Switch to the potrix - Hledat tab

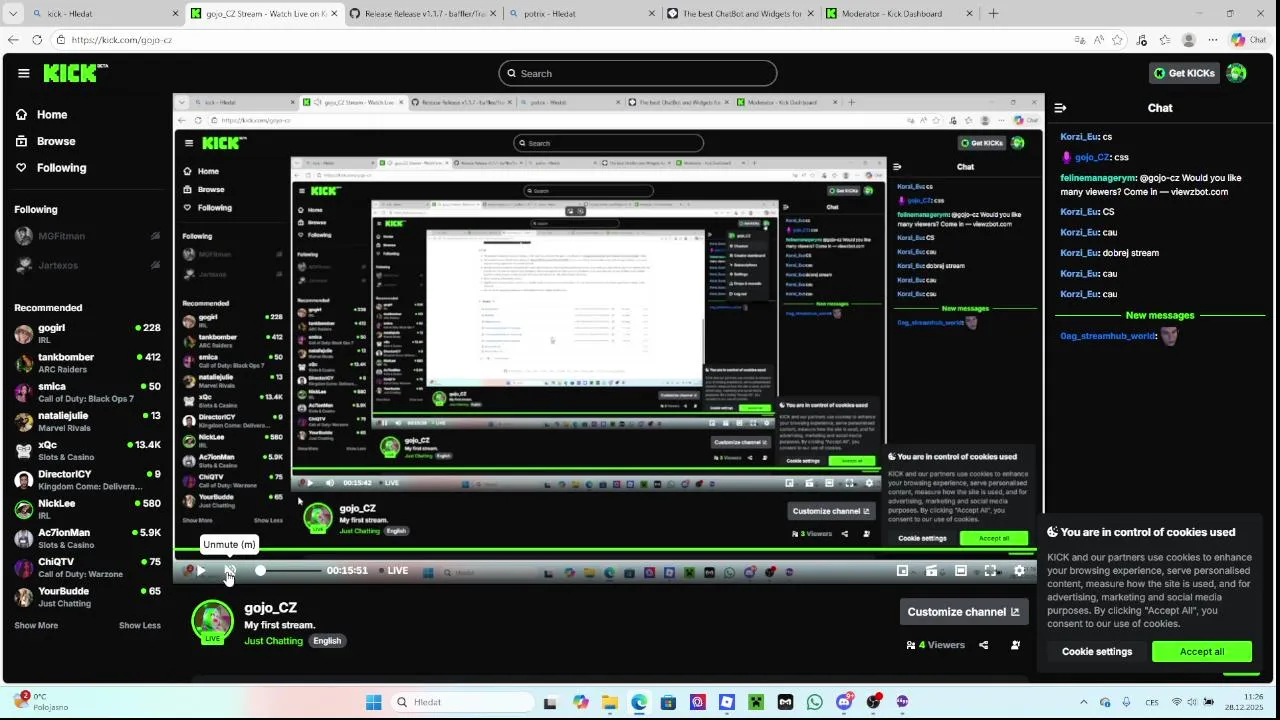[578, 14]
